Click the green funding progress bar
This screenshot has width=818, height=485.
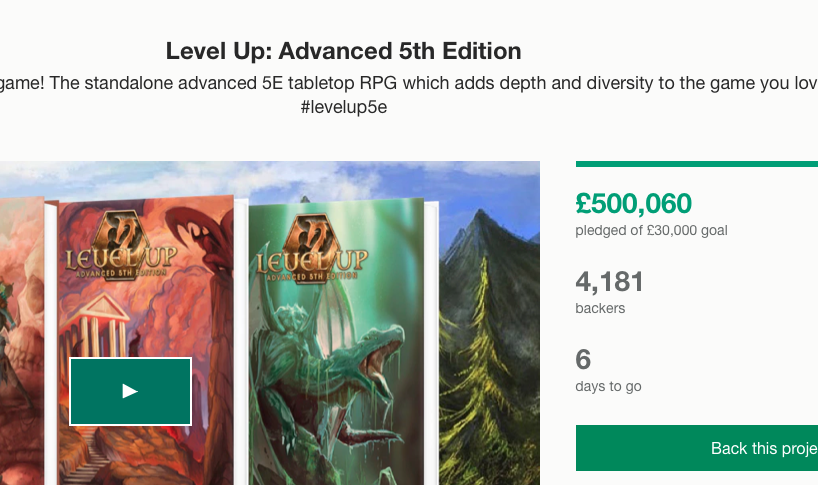[x=697, y=164]
